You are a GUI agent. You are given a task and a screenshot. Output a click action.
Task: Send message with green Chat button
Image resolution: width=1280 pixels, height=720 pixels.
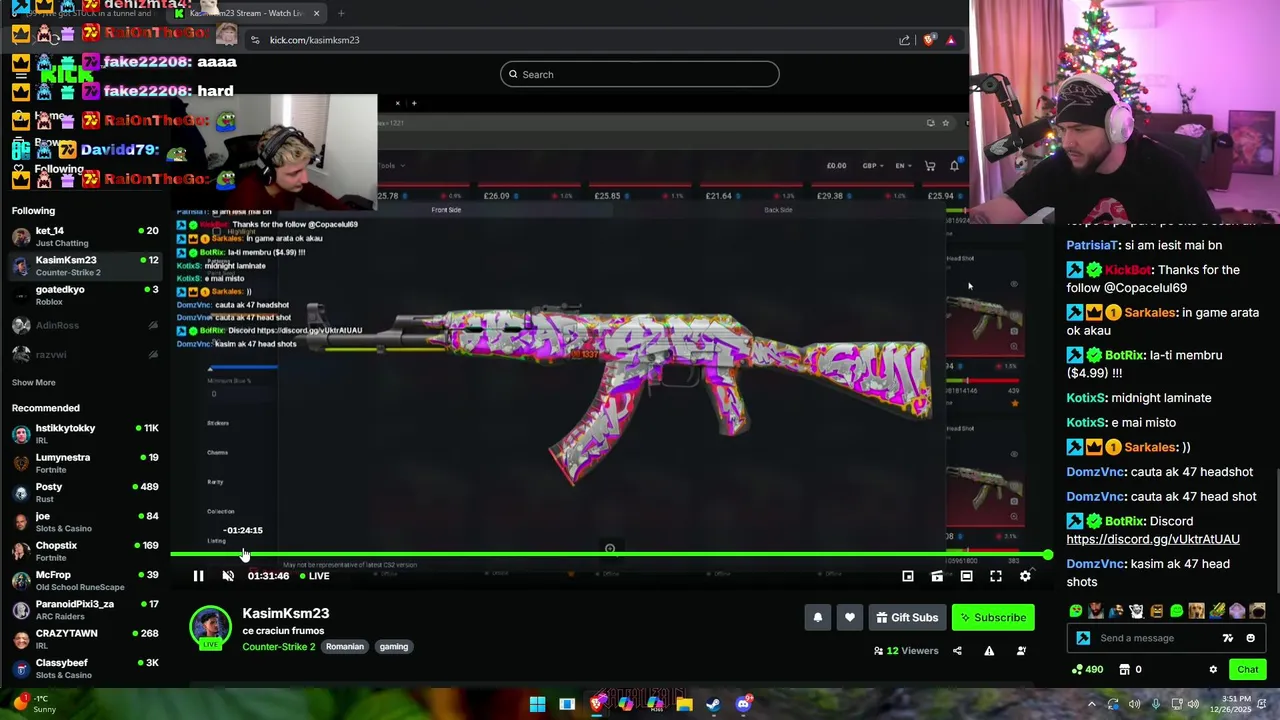1248,670
